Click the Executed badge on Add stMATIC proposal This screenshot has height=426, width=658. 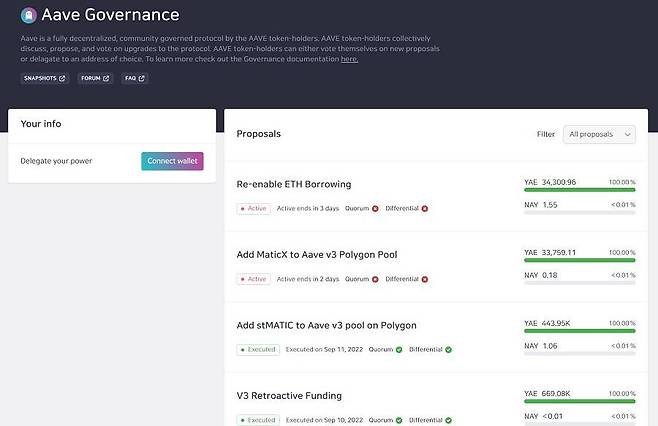258,350
